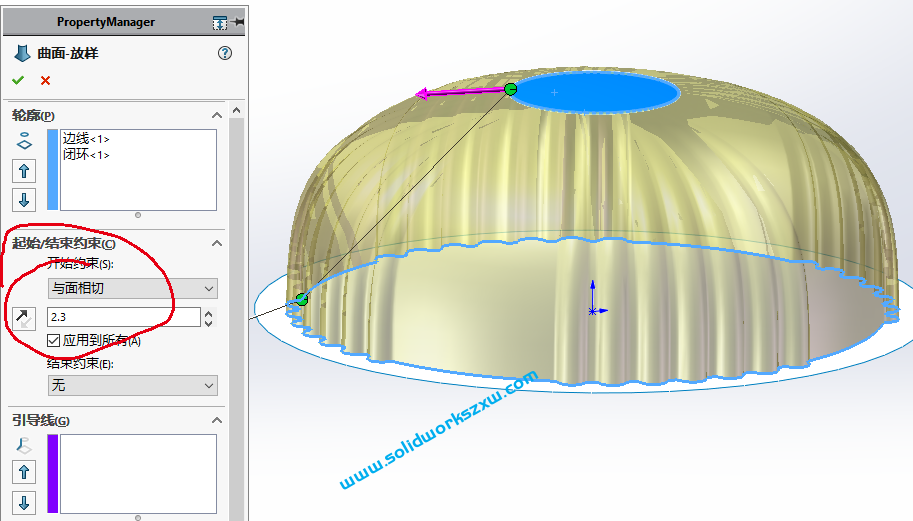This screenshot has height=521, width=913.
Task: Open help for 曲面-放样 feature
Action: pyautogui.click(x=225, y=53)
